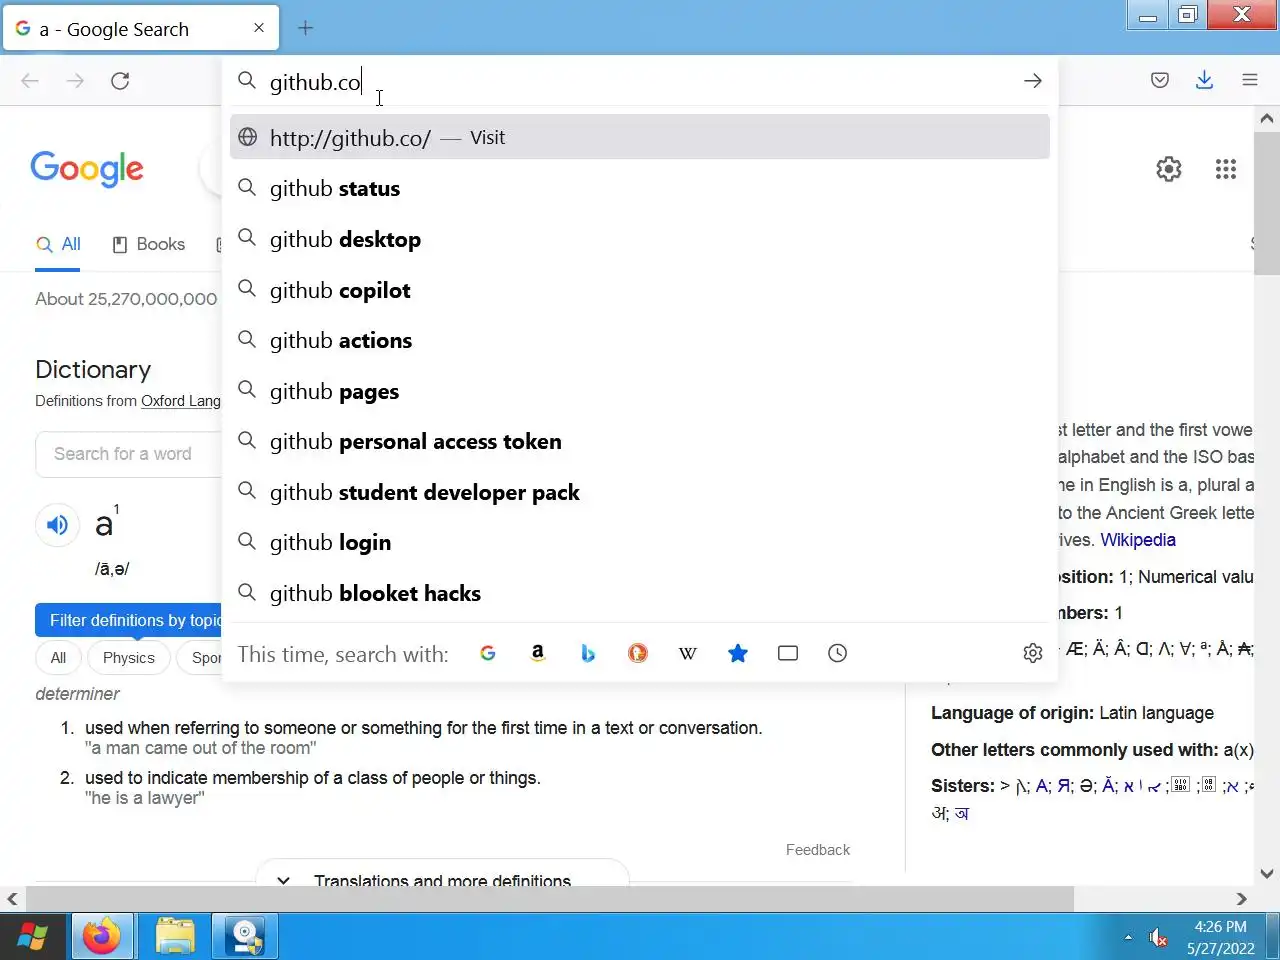Image resolution: width=1280 pixels, height=960 pixels.
Task: Click the muted volume tray icon
Action: click(x=1159, y=937)
